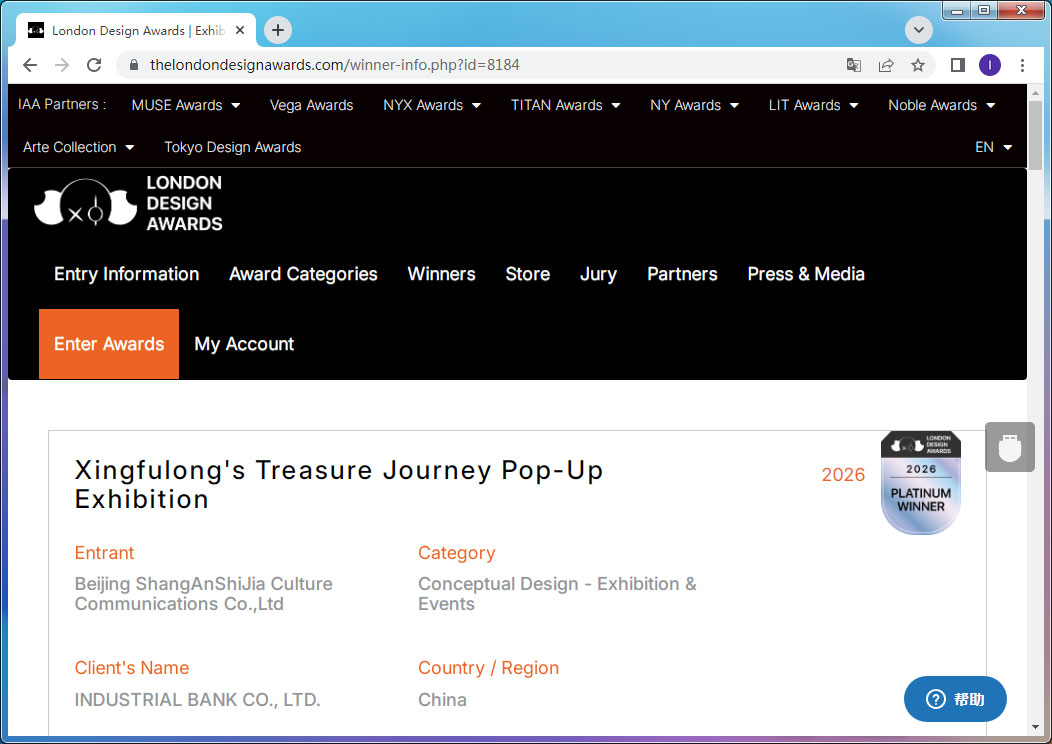1052x744 pixels.
Task: Open the Tokyo Design Awards link
Action: pos(233,147)
